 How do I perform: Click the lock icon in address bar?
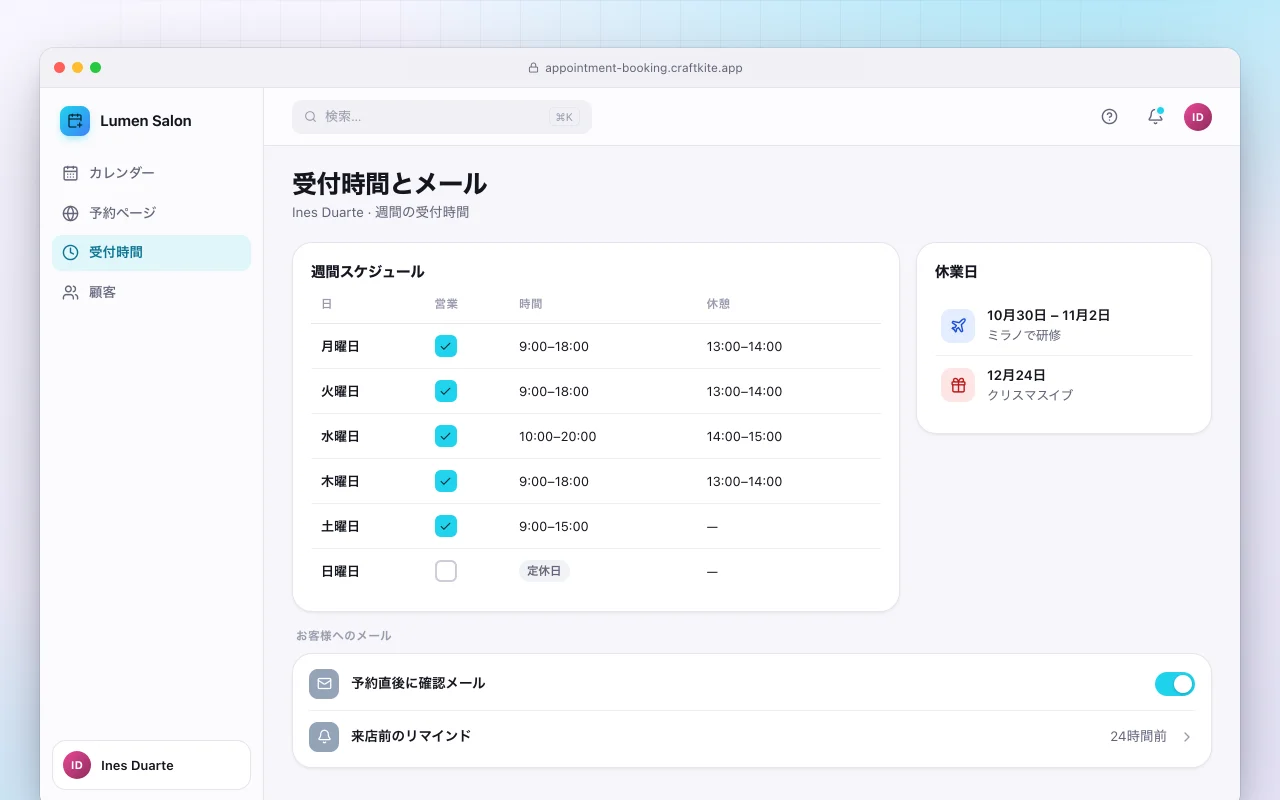pyautogui.click(x=533, y=68)
